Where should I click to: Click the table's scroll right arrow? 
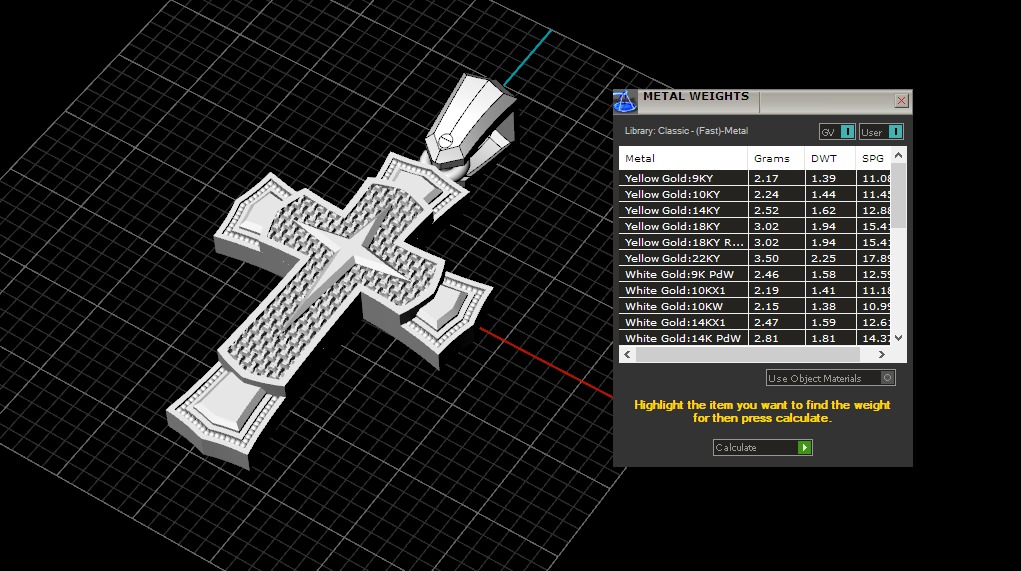[x=882, y=354]
